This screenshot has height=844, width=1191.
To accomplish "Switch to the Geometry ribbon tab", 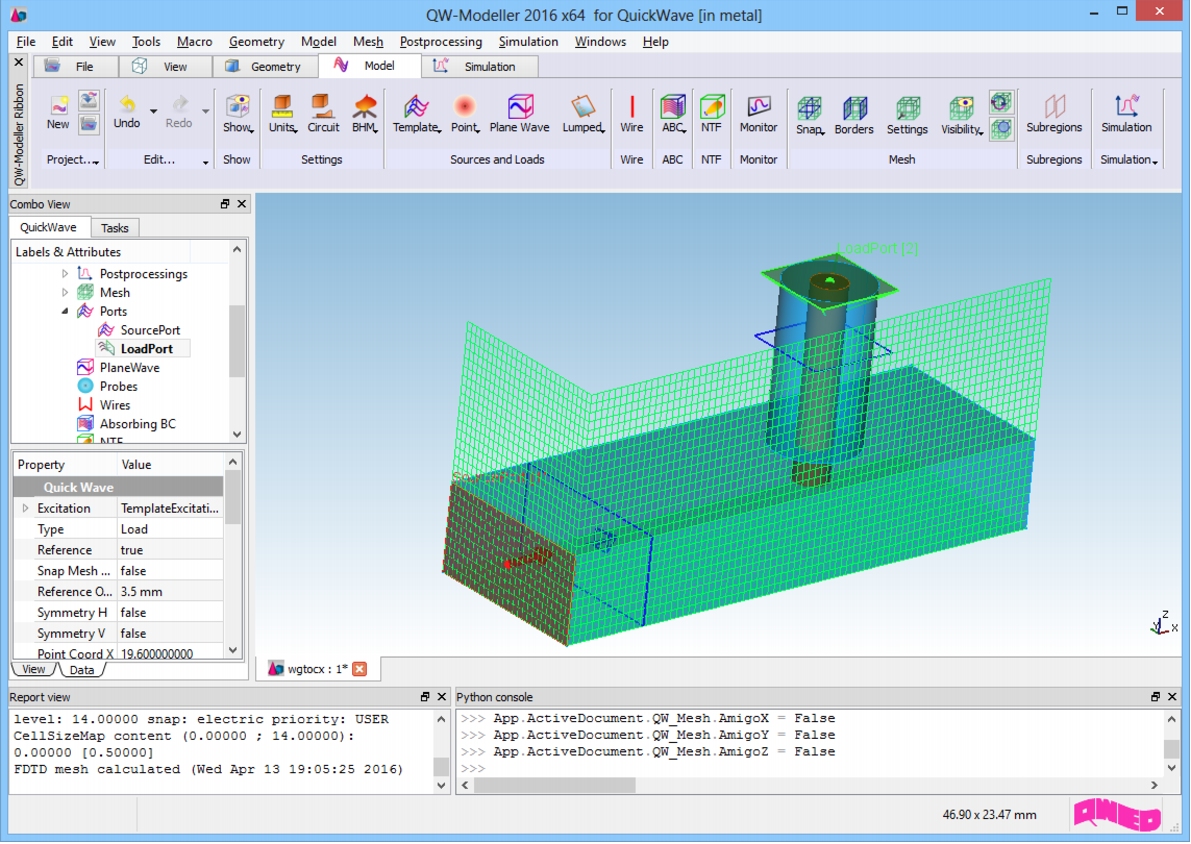I will click(x=264, y=67).
